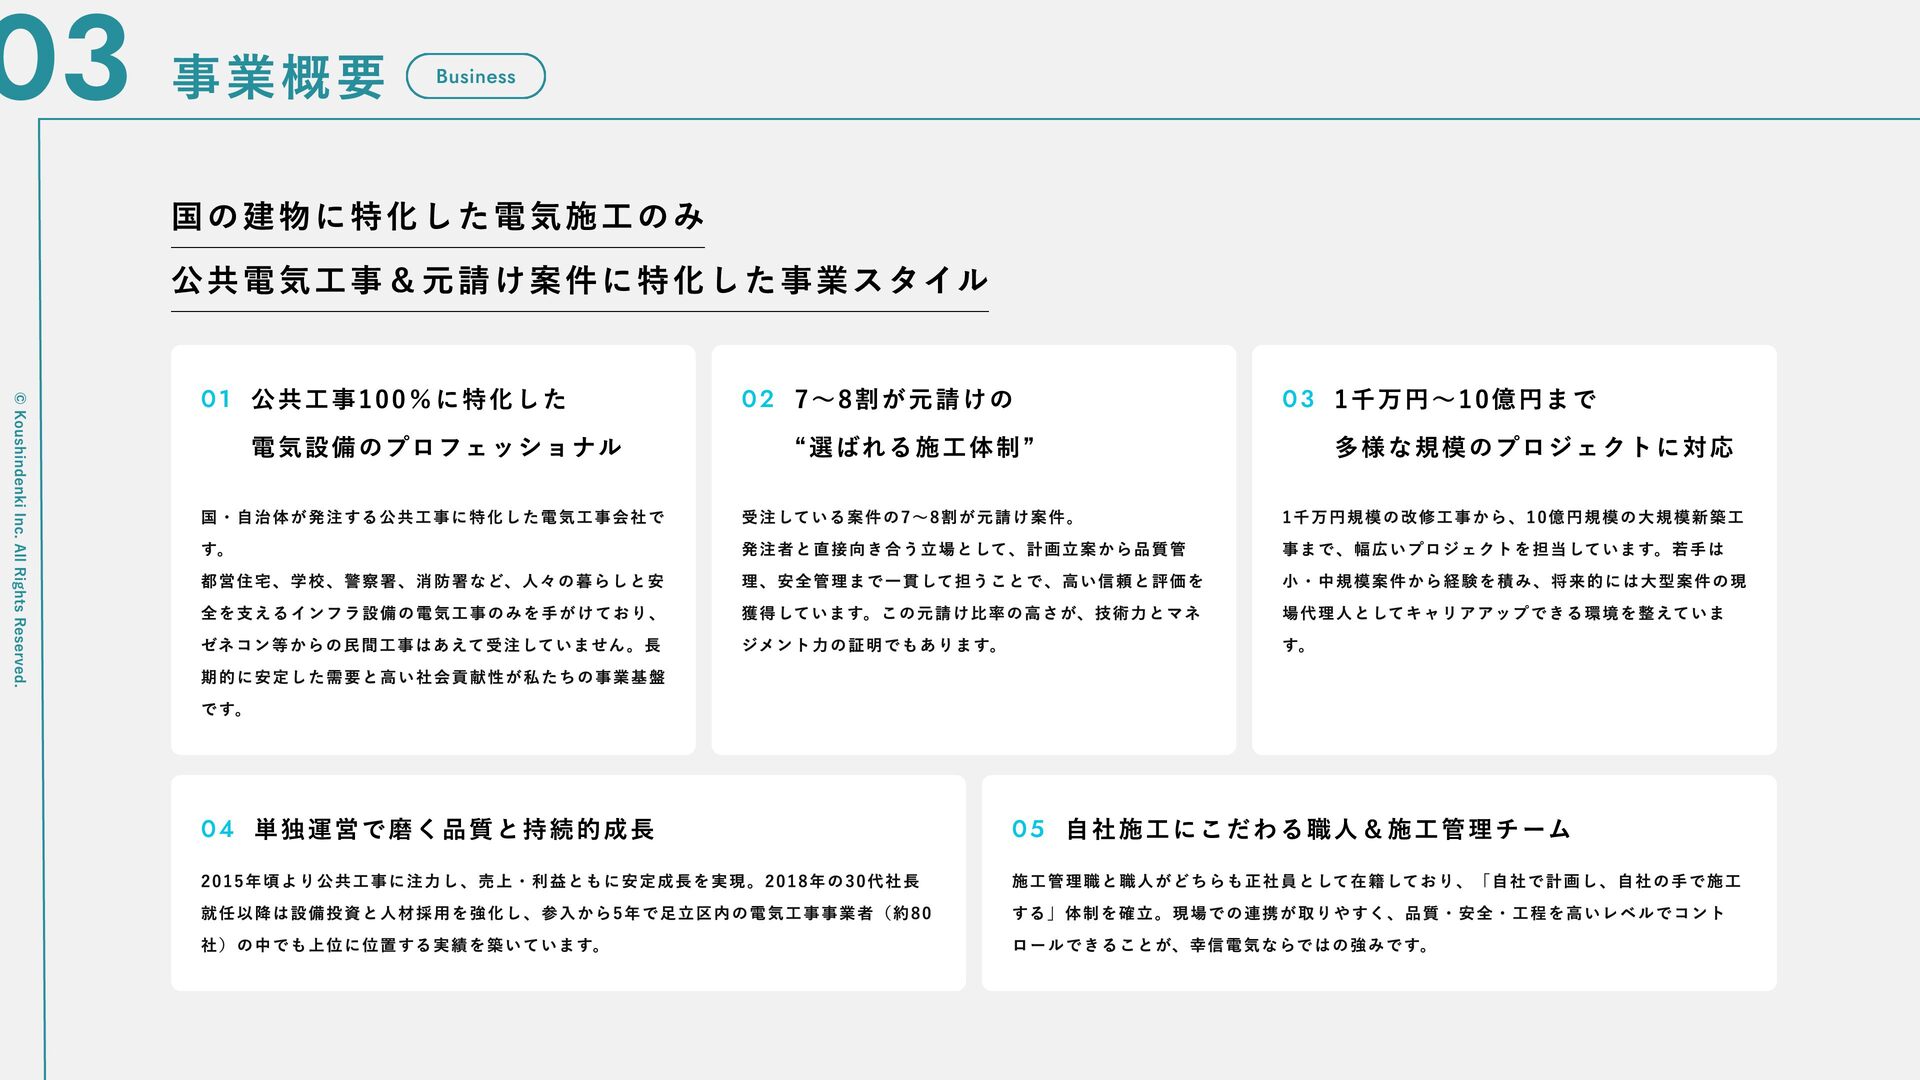The width and height of the screenshot is (1920, 1080).
Task: Click the 単独運営で磨く品質と持続的成長 title
Action: click(455, 829)
